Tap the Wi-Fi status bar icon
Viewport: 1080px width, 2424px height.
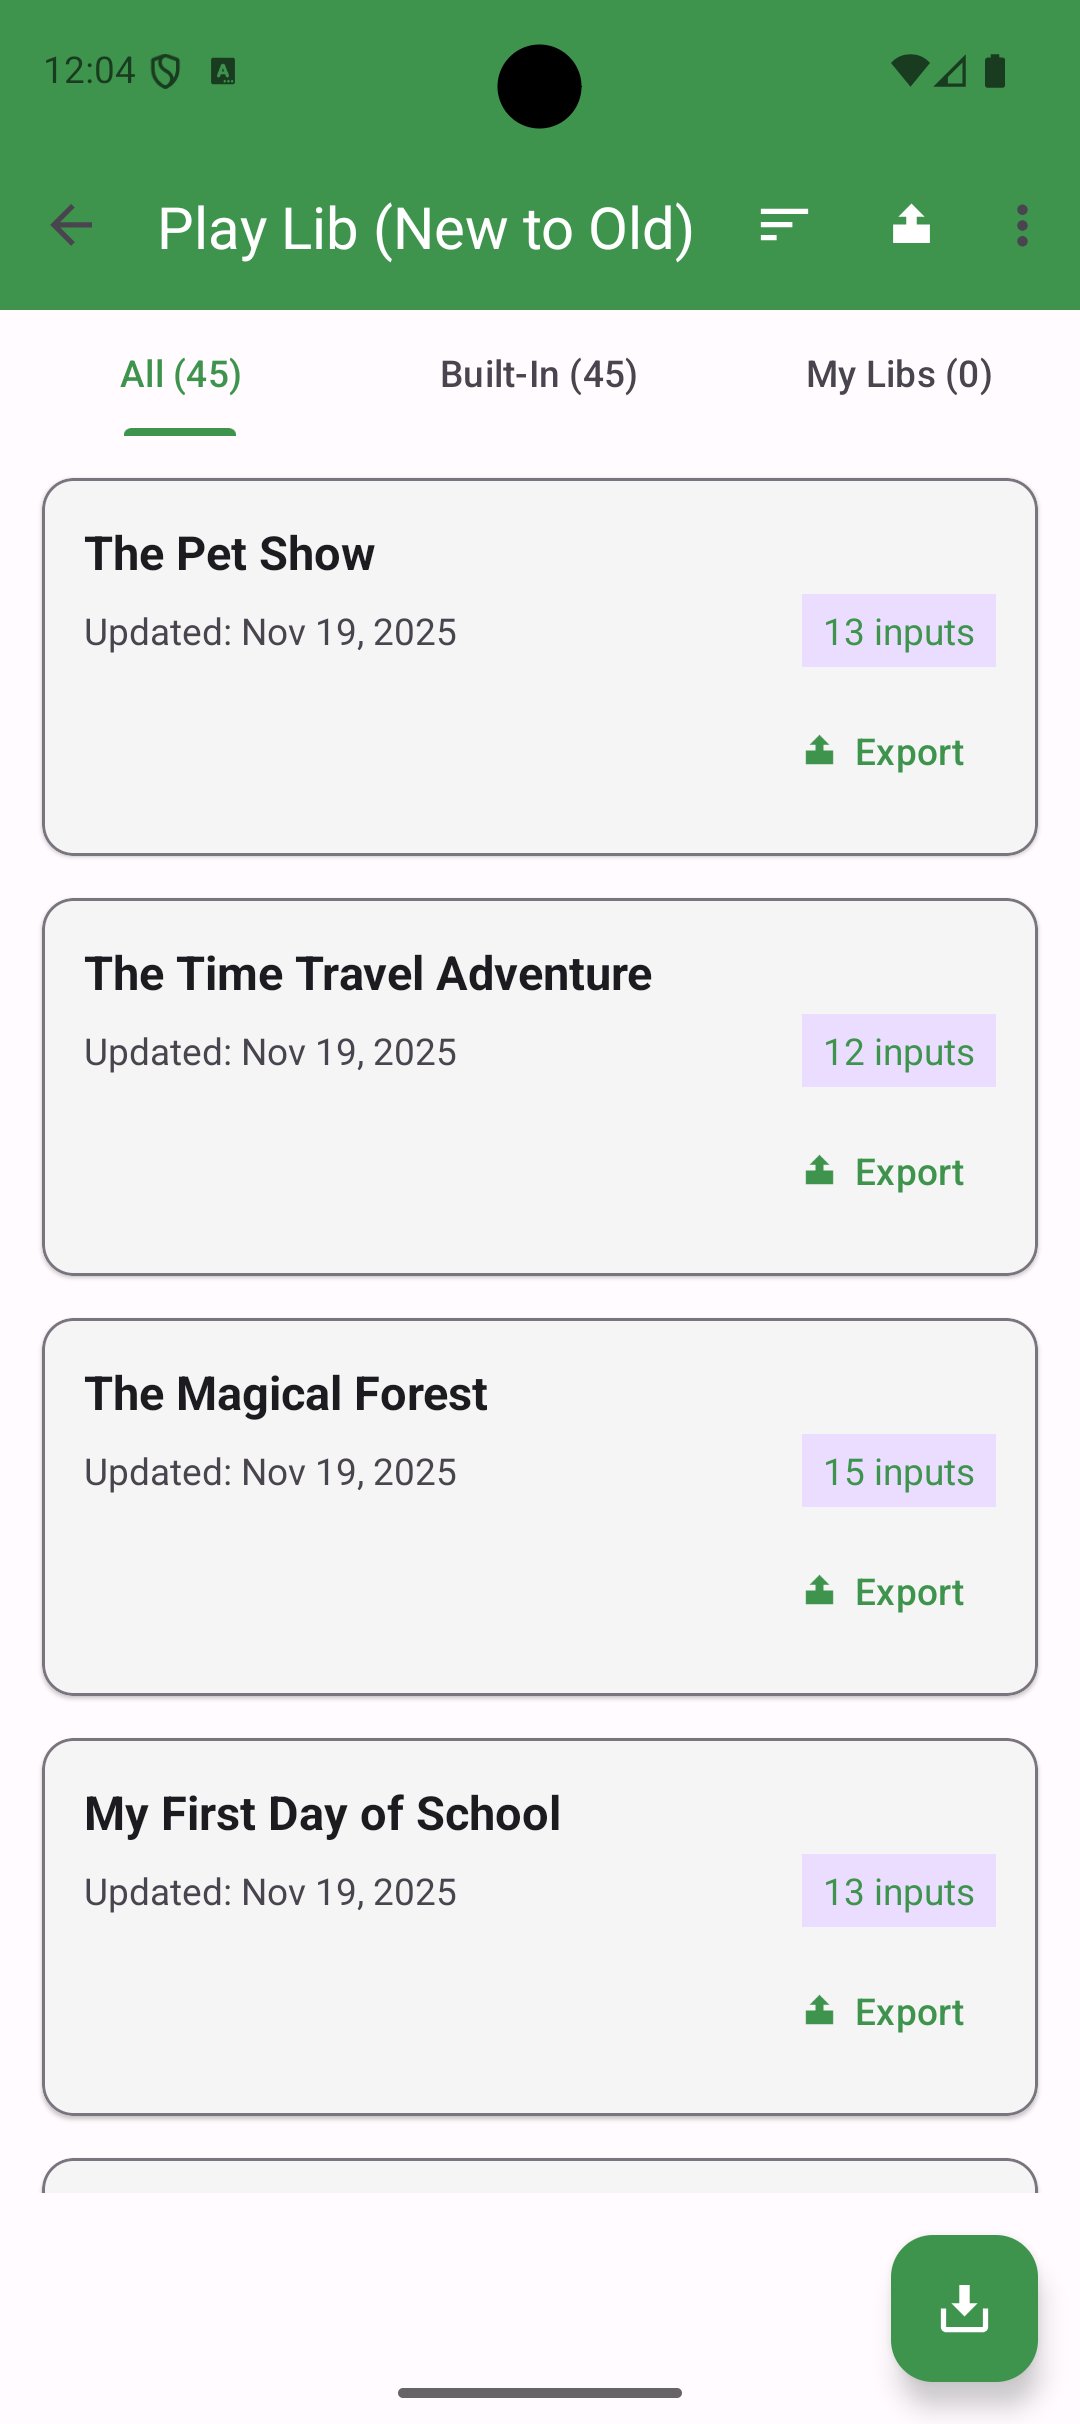point(909,71)
